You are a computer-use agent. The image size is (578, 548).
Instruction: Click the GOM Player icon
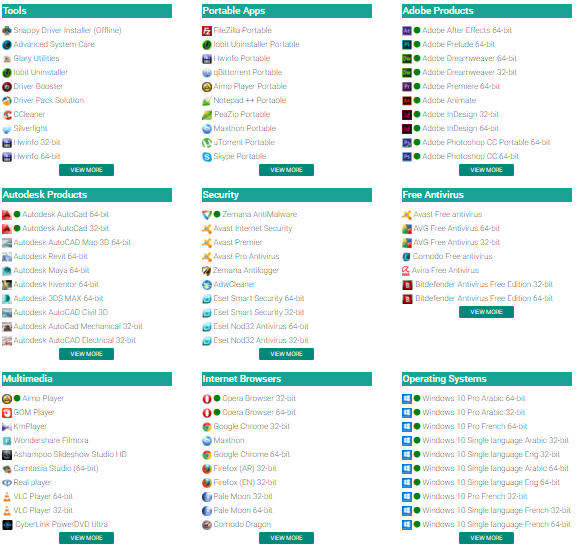click(x=7, y=412)
